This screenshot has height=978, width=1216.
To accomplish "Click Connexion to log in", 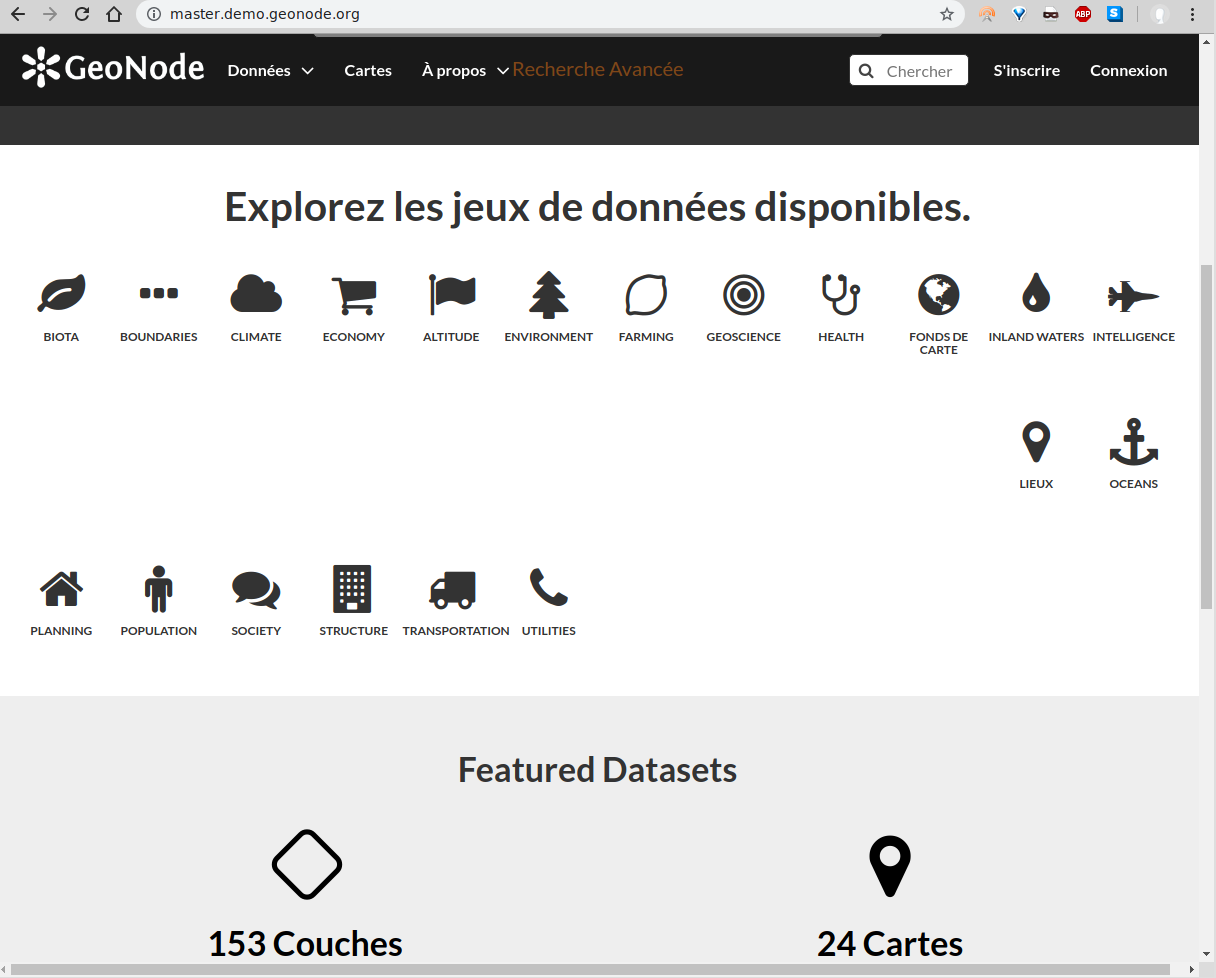I will point(1129,71).
